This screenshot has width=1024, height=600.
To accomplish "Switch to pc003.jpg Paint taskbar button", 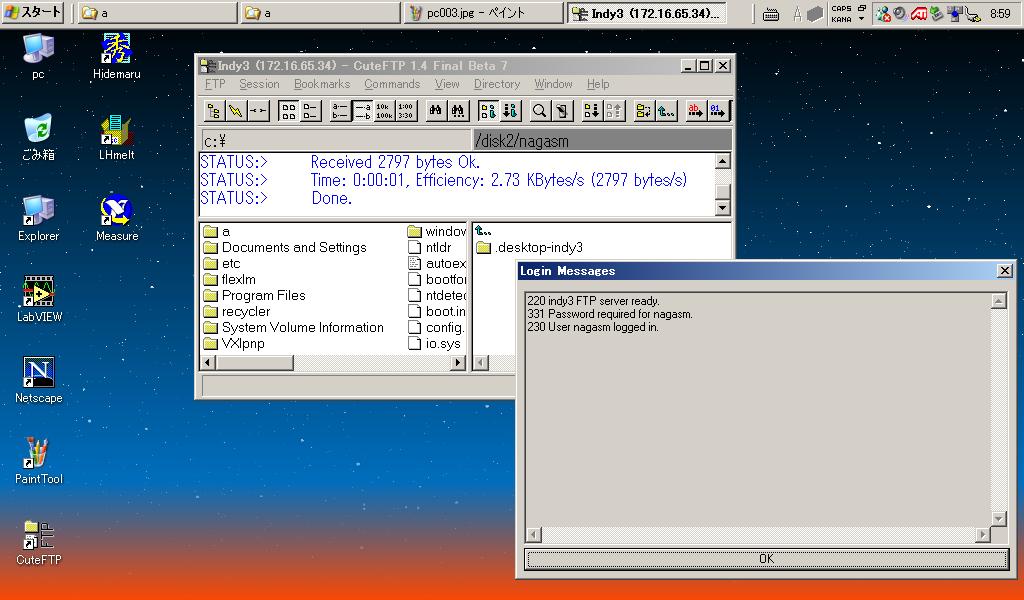I will tap(484, 13).
